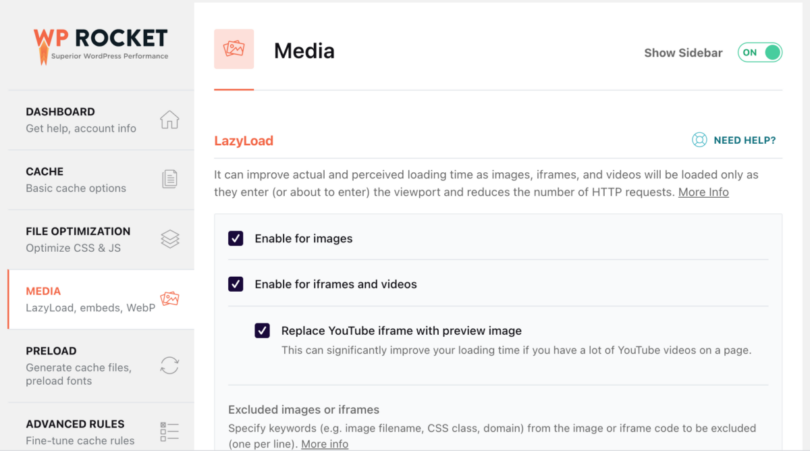This screenshot has width=810, height=451.
Task: Click 'Generate cache files, preload fonts' text
Action: [79, 374]
